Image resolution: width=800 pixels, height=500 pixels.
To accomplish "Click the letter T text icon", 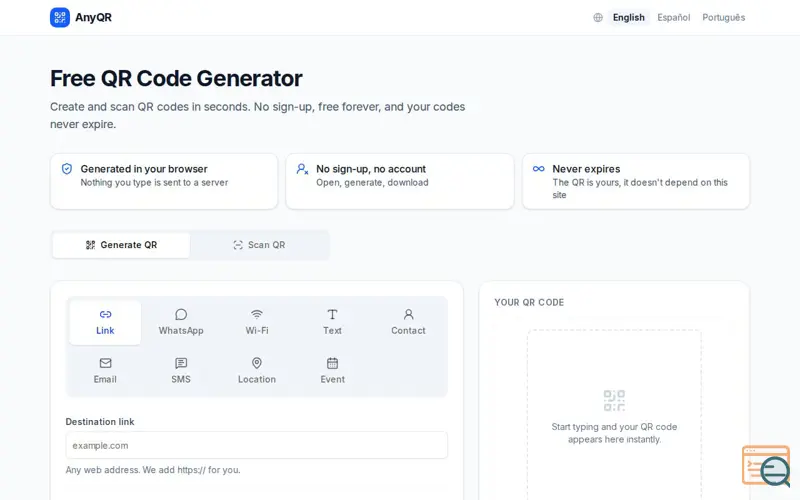I will tap(332, 314).
